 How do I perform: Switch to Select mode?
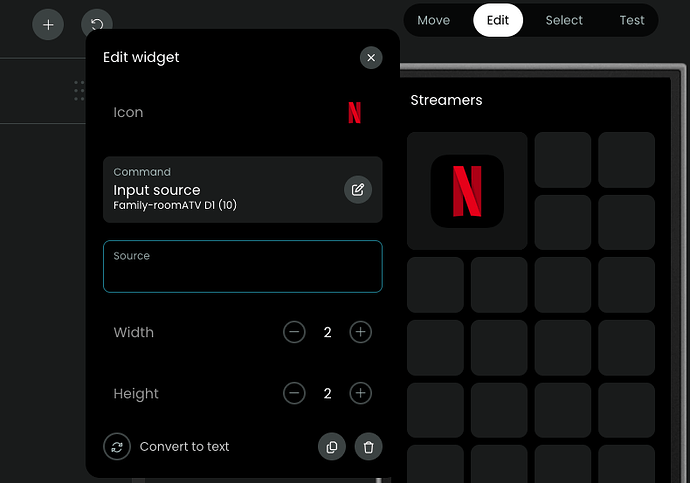pos(564,21)
